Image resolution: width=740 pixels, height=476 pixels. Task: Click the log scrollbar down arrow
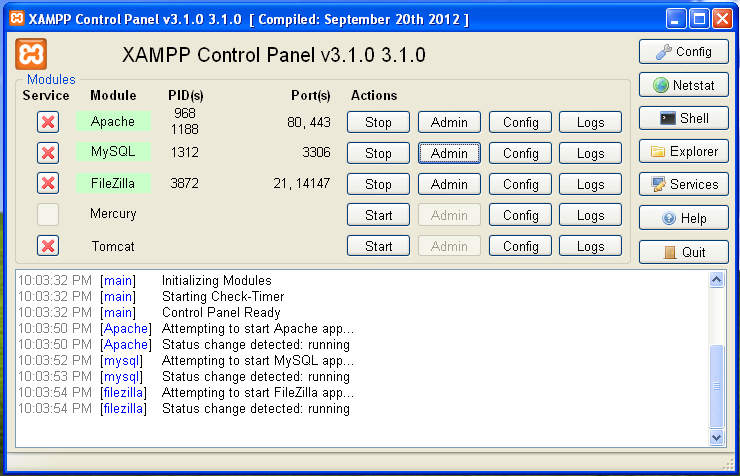[716, 437]
